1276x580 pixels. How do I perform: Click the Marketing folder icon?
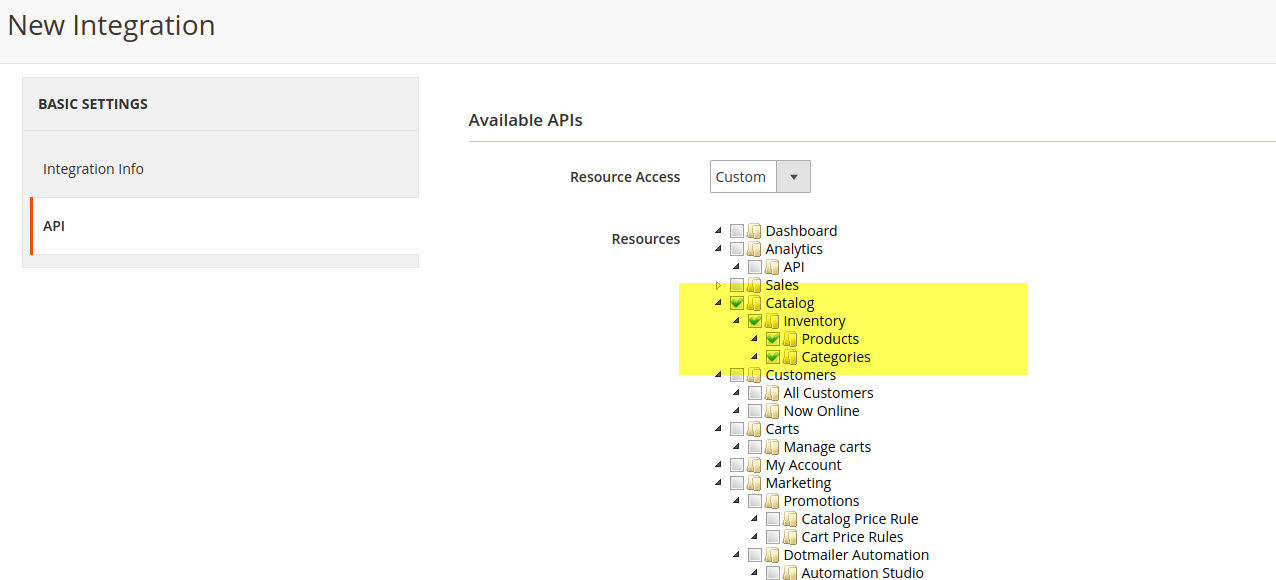point(753,482)
